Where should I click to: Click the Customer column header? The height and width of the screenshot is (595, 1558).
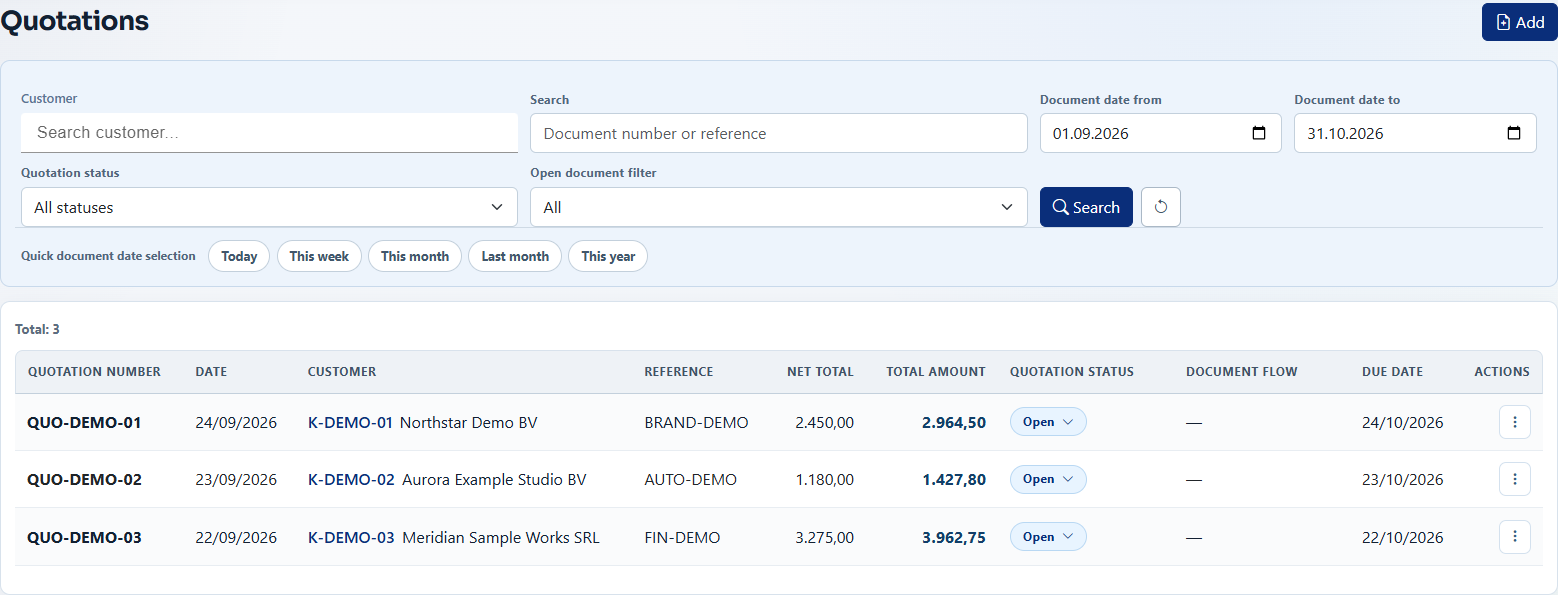pyautogui.click(x=342, y=372)
